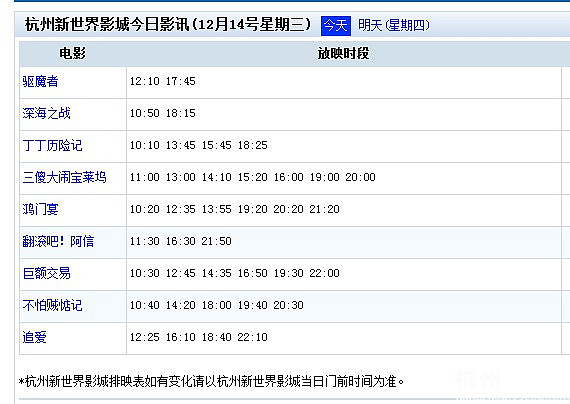
Task: Click the 10:40 showtime for 不怕贼惦记
Action: (x=145, y=305)
